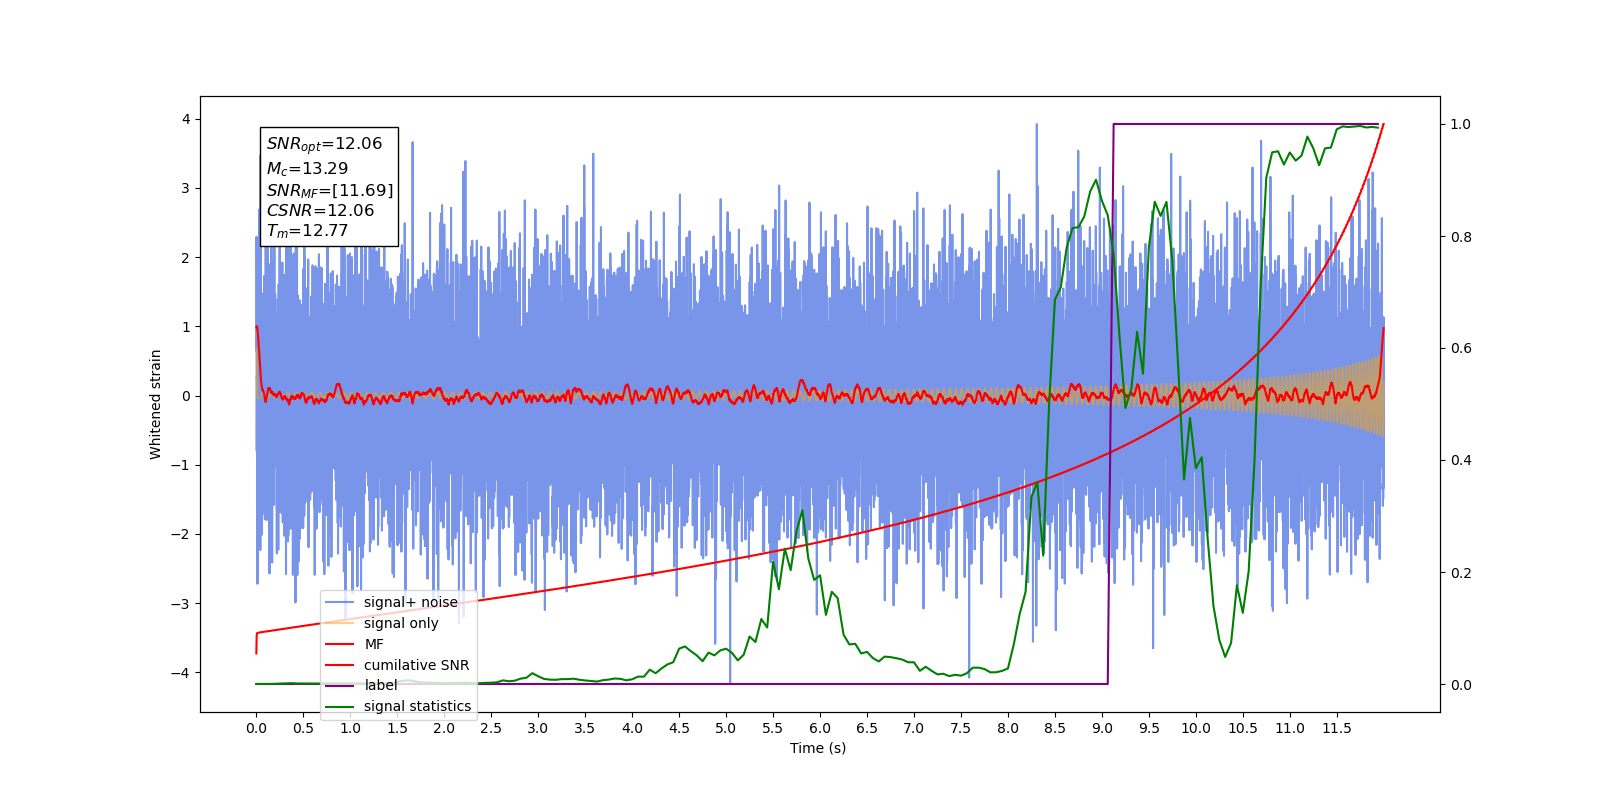Select the 9.5 tick on the time axis
The image size is (1600, 800).
coord(1149,728)
